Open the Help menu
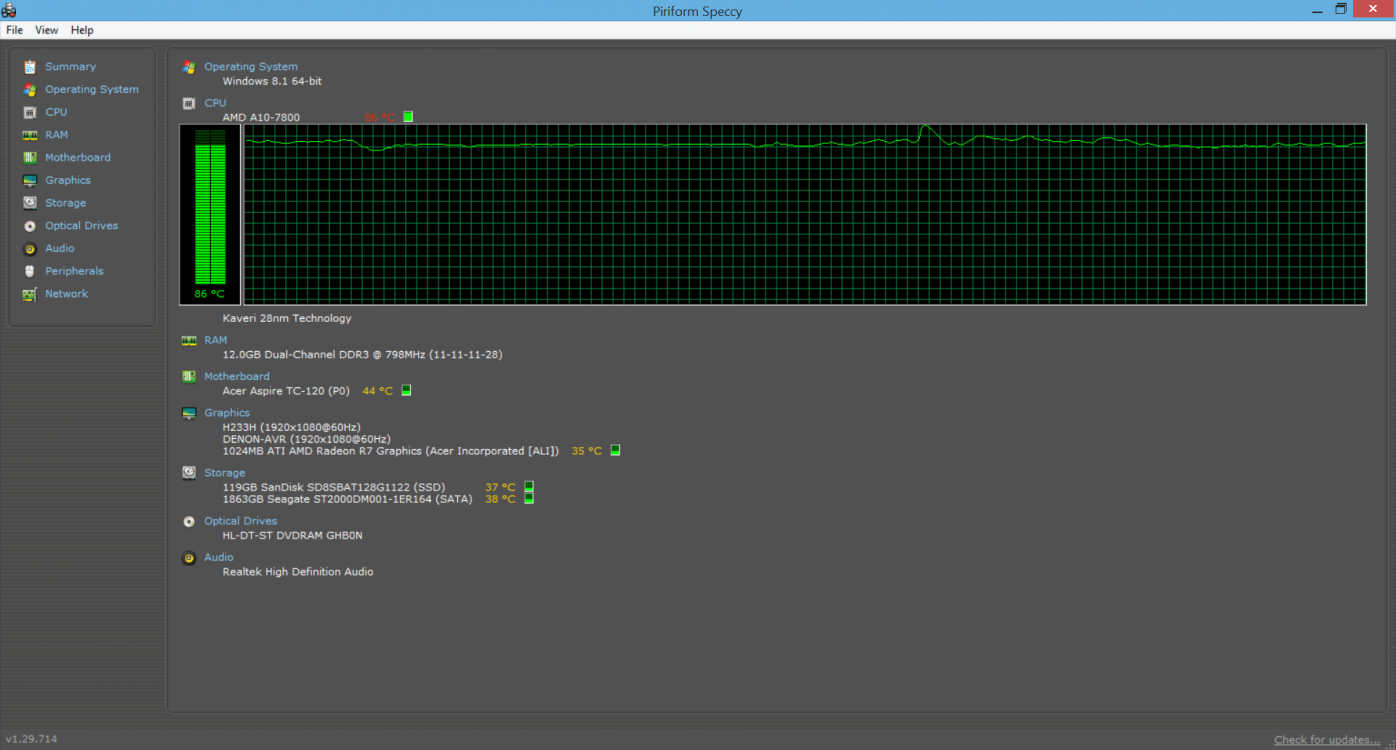Viewport: 1396px width, 750px height. point(82,30)
